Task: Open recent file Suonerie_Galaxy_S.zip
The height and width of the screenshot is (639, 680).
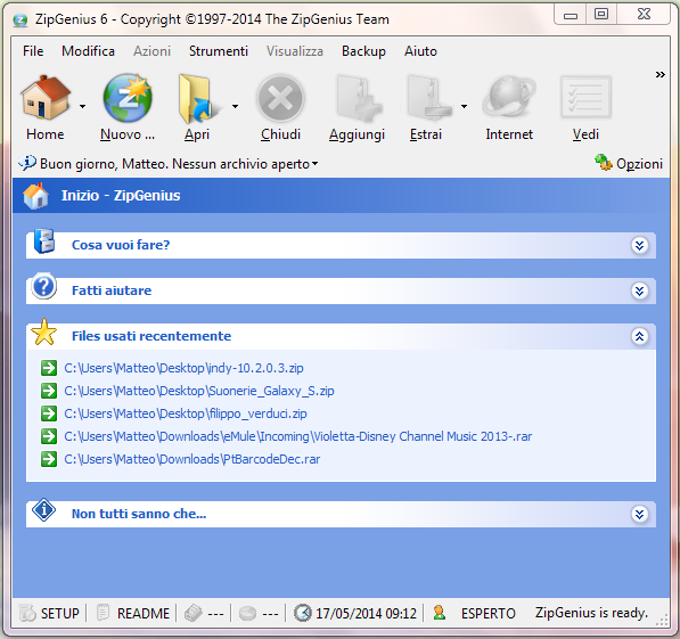Action: pyautogui.click(x=199, y=390)
